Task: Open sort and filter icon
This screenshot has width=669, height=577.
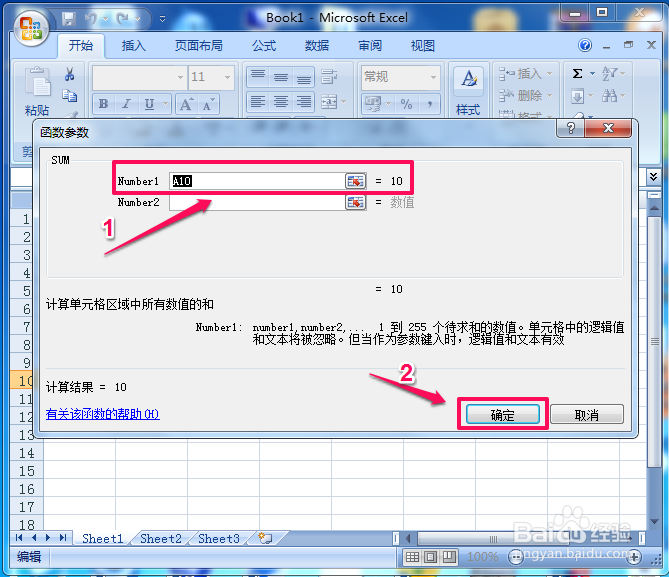Action: pyautogui.click(x=610, y=73)
